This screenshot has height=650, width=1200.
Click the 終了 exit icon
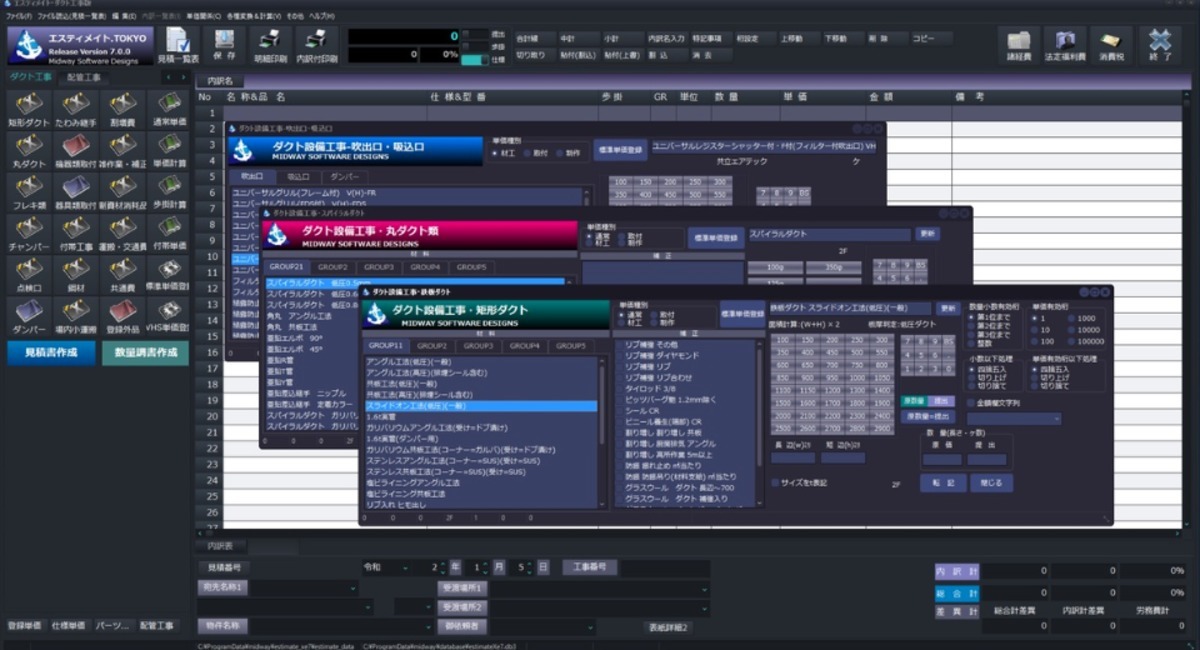pos(1160,42)
